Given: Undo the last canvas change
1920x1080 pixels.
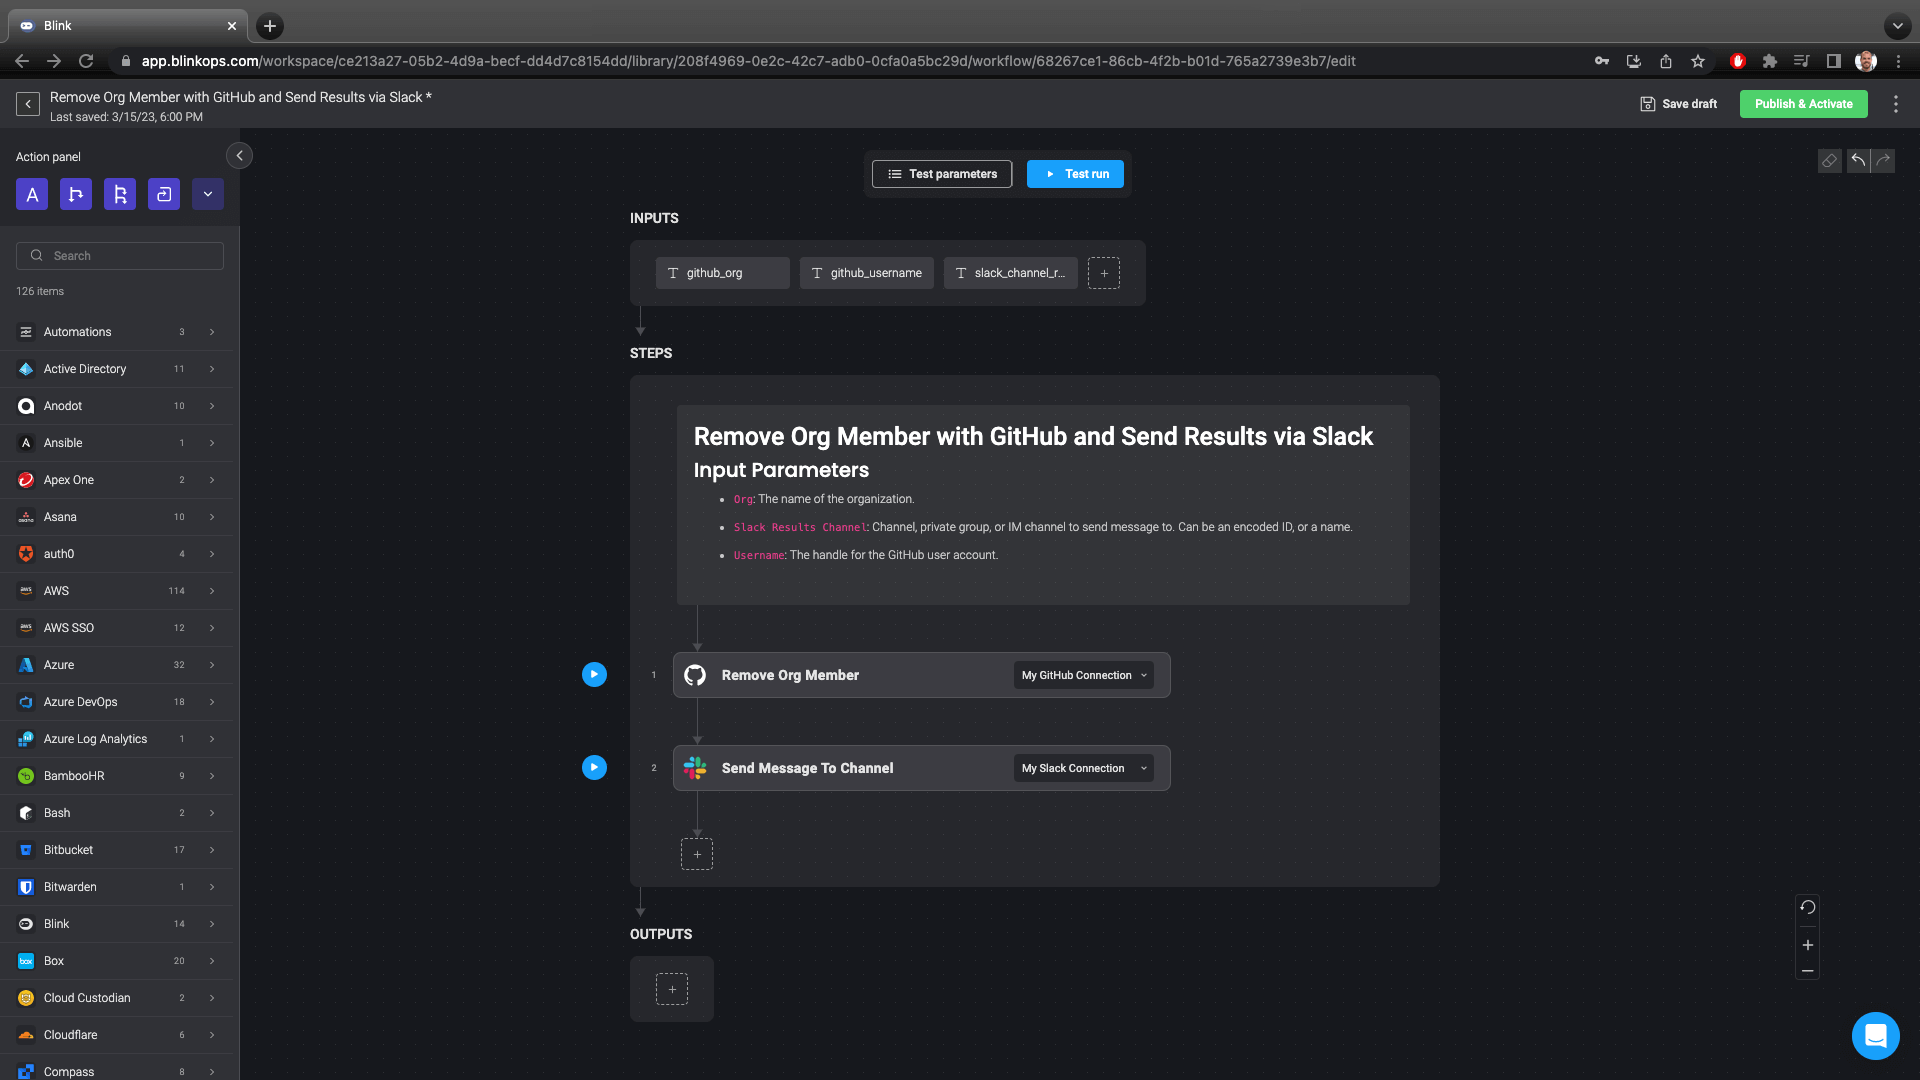Looking at the screenshot, I should [x=1858, y=161].
